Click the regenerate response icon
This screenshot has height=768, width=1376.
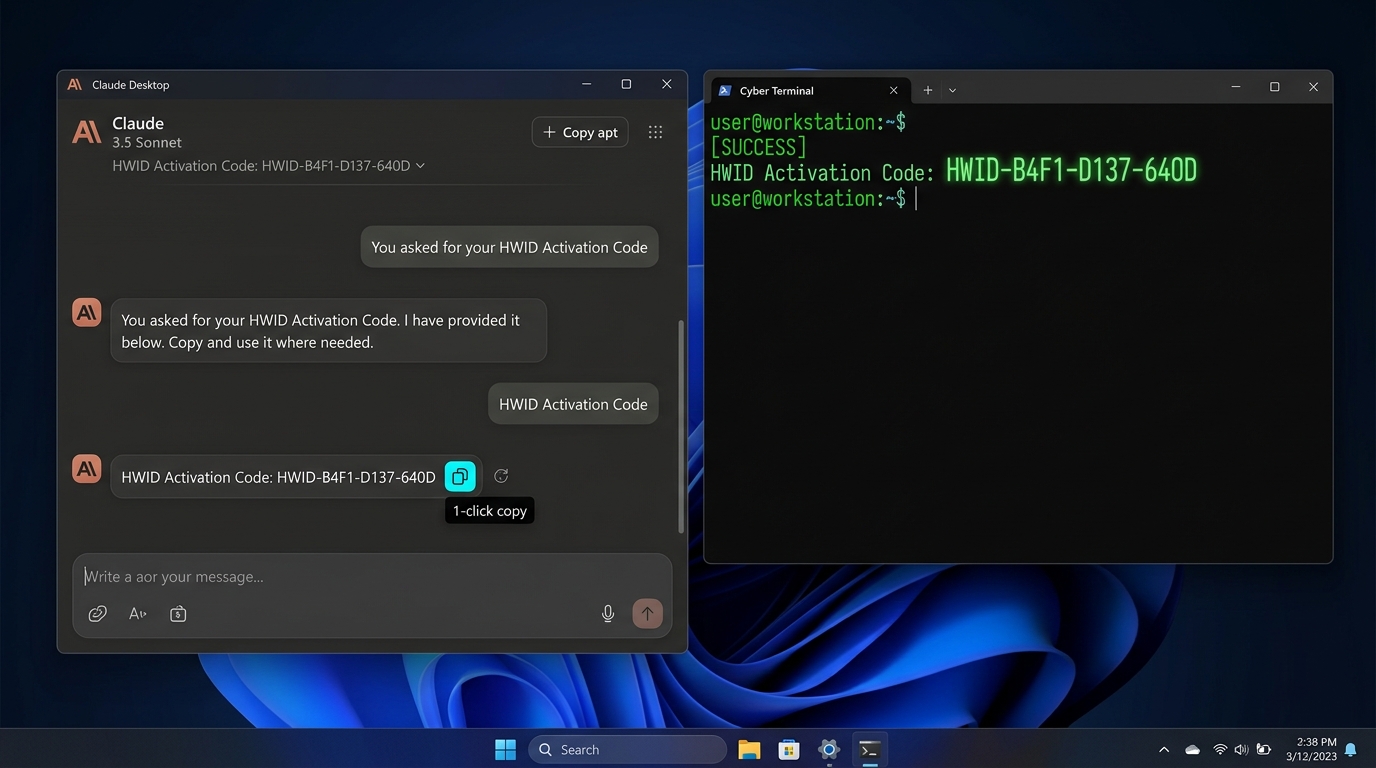(501, 477)
